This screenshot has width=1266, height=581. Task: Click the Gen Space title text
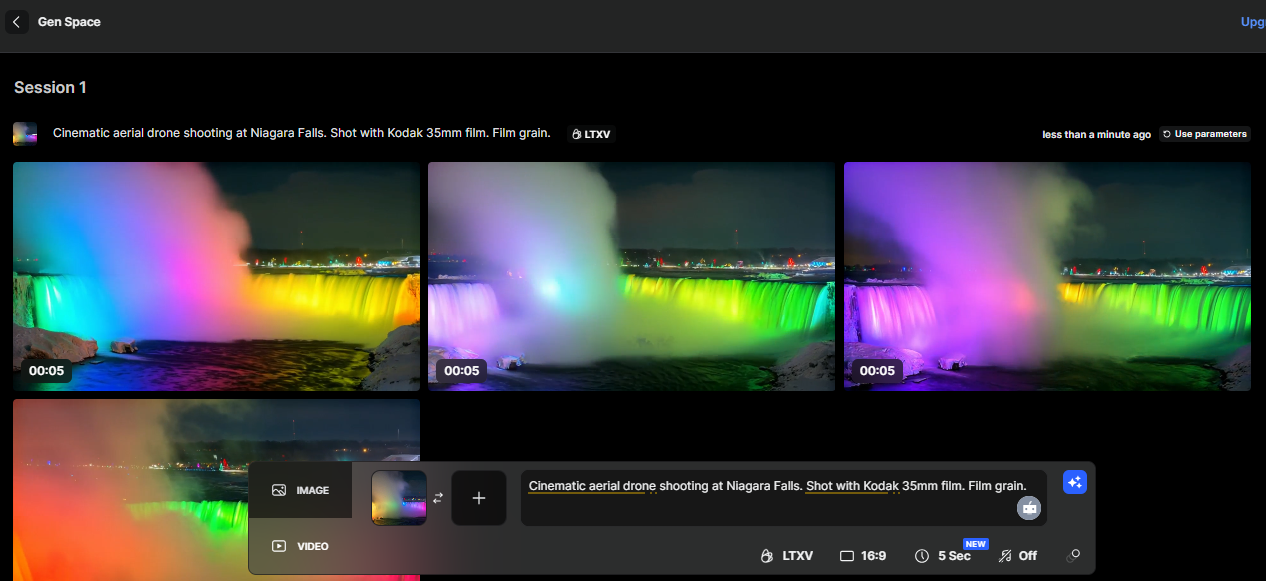pyautogui.click(x=69, y=22)
